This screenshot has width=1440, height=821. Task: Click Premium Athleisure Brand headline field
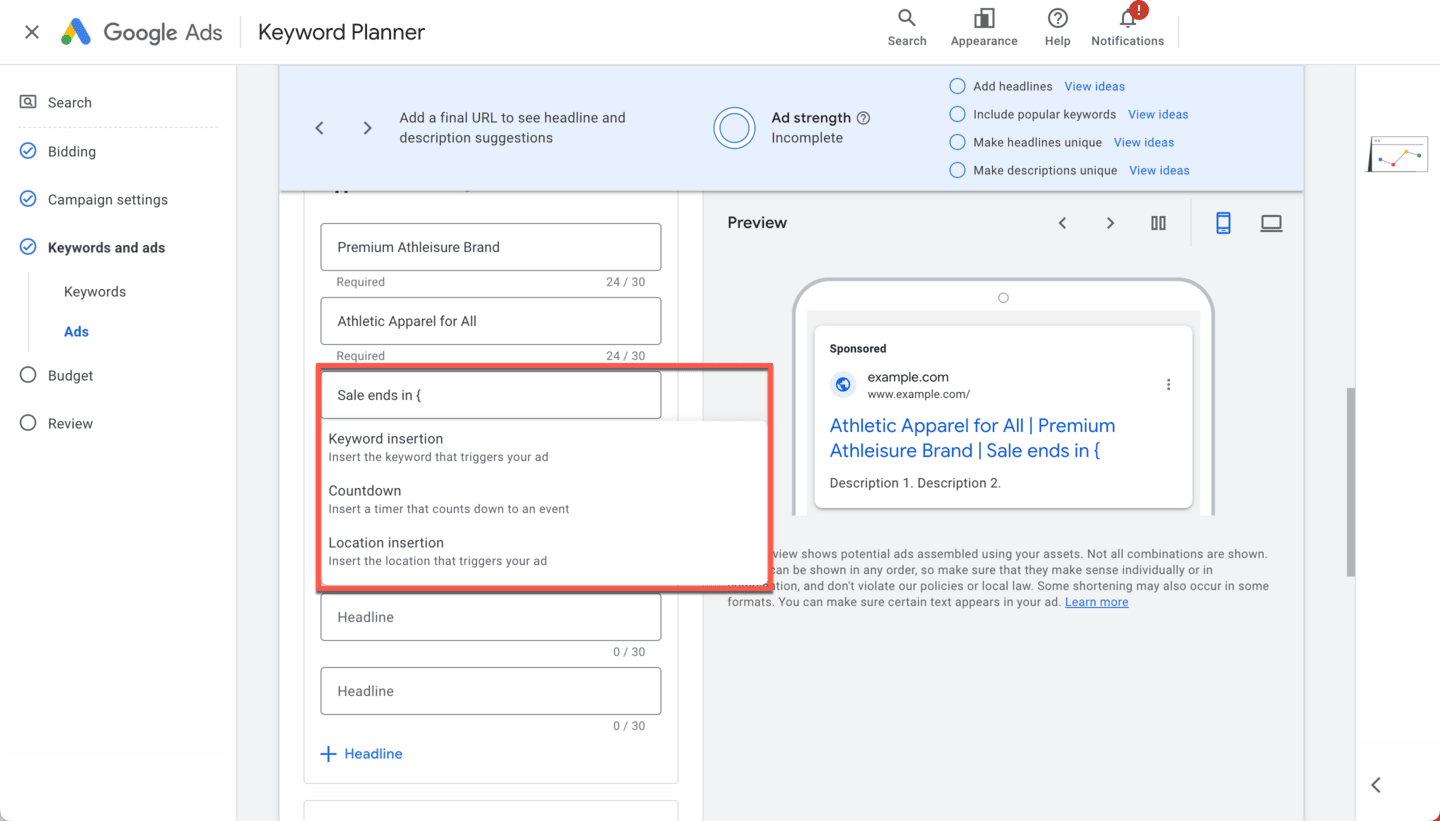click(491, 247)
